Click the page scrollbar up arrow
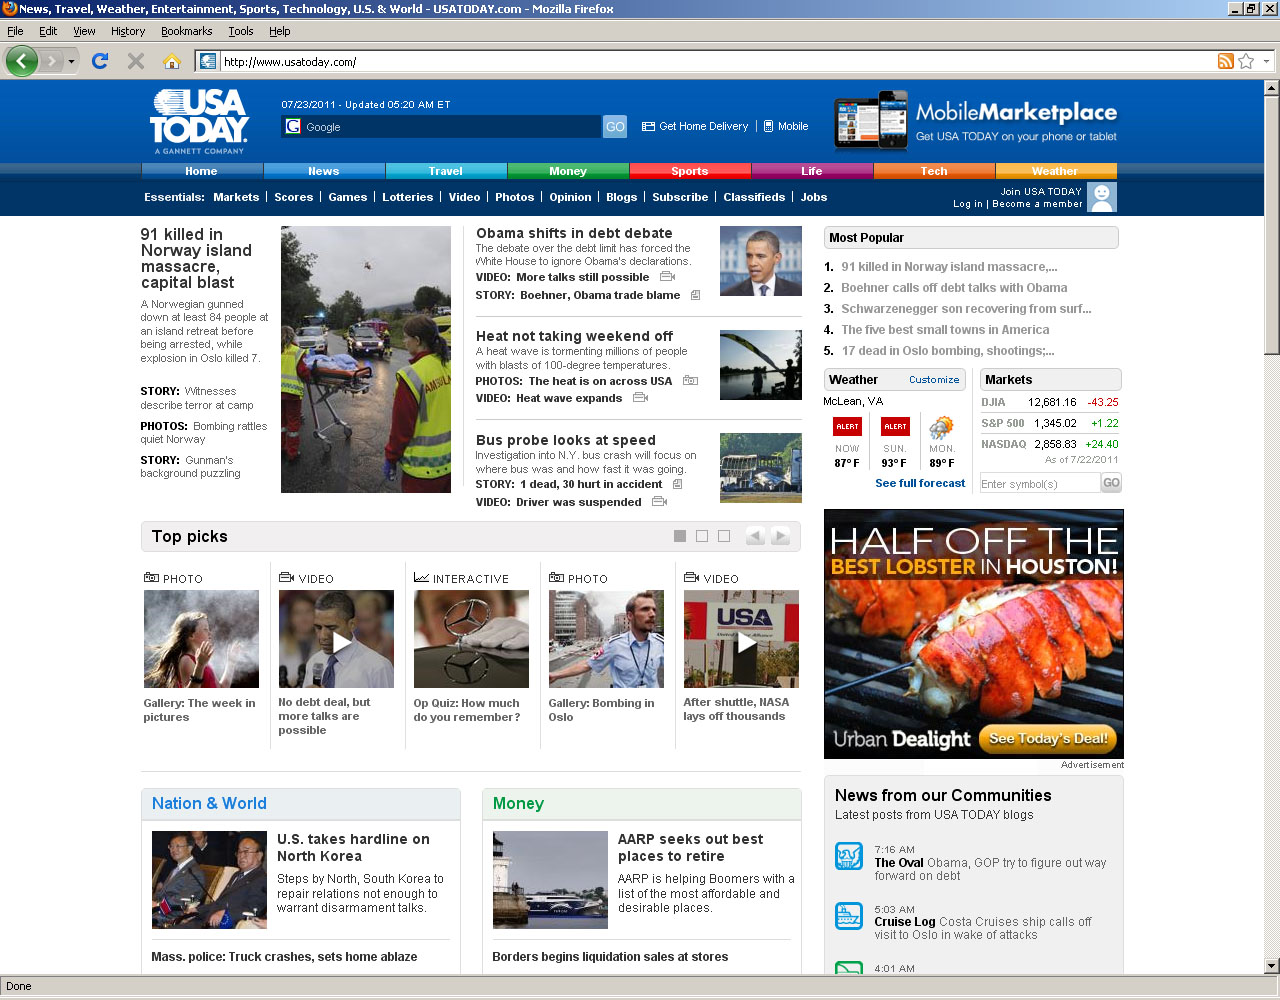1280x1000 pixels. pyautogui.click(x=1271, y=88)
